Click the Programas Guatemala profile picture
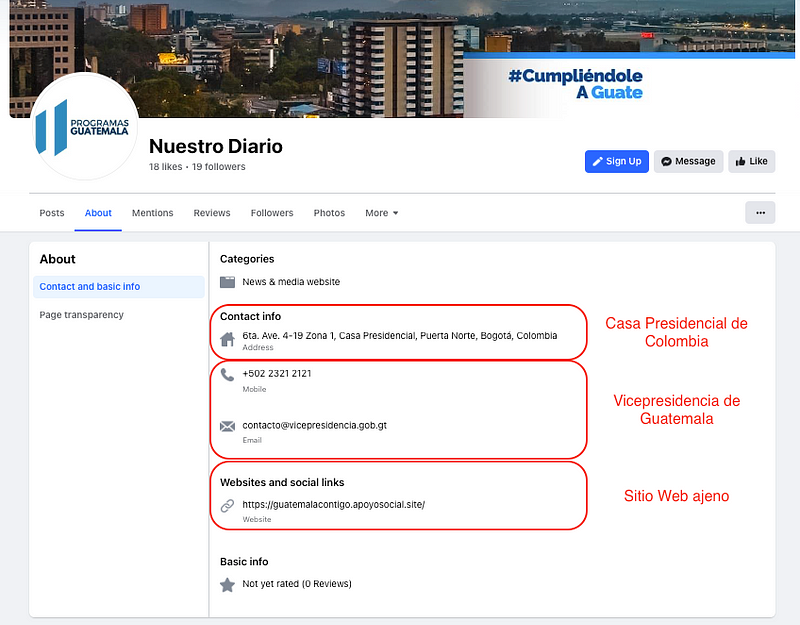 coord(85,127)
